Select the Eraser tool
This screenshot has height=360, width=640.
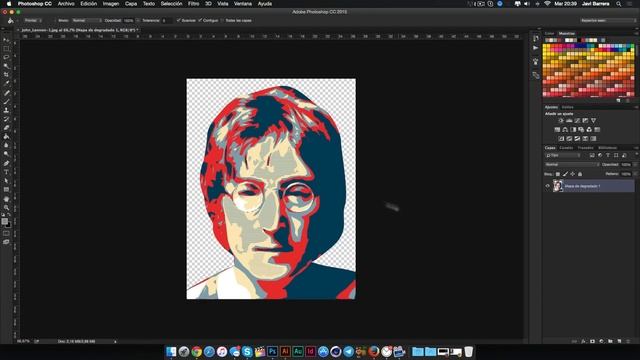click(x=6, y=127)
